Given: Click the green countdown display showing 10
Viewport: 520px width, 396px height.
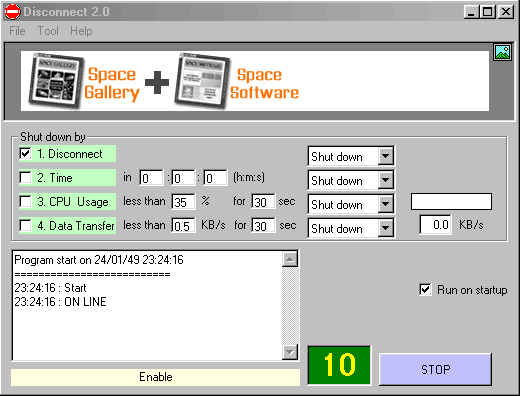Looking at the screenshot, I should pos(339,365).
